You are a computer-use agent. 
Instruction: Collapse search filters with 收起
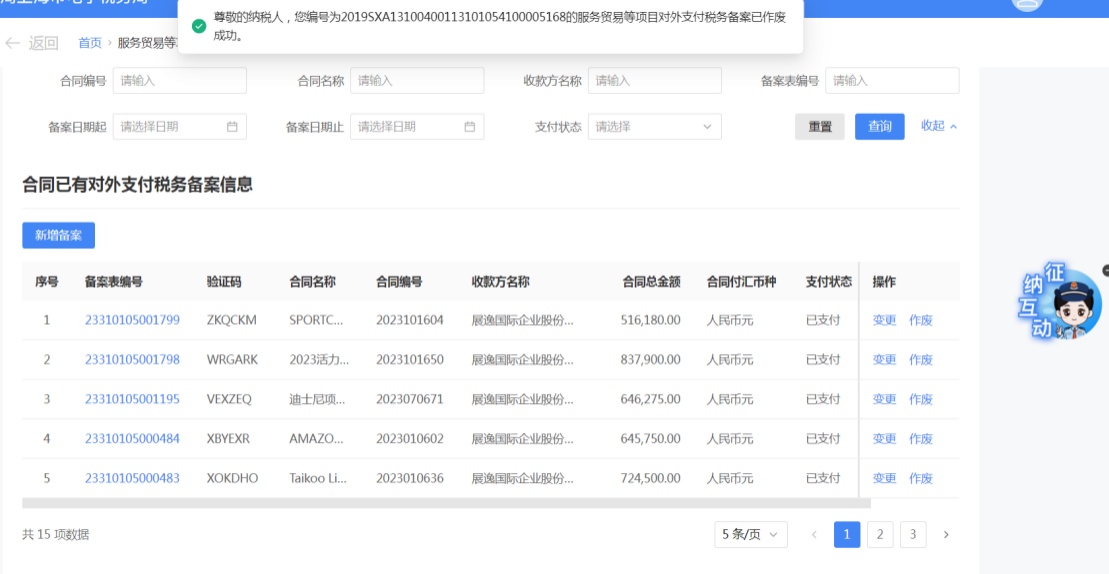click(x=938, y=126)
